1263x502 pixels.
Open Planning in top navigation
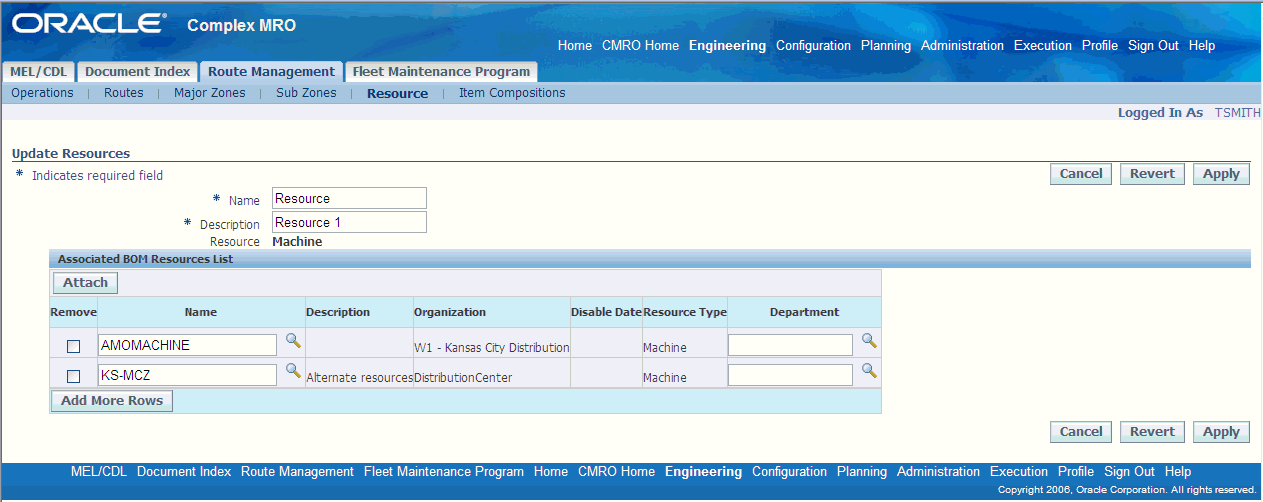point(886,46)
